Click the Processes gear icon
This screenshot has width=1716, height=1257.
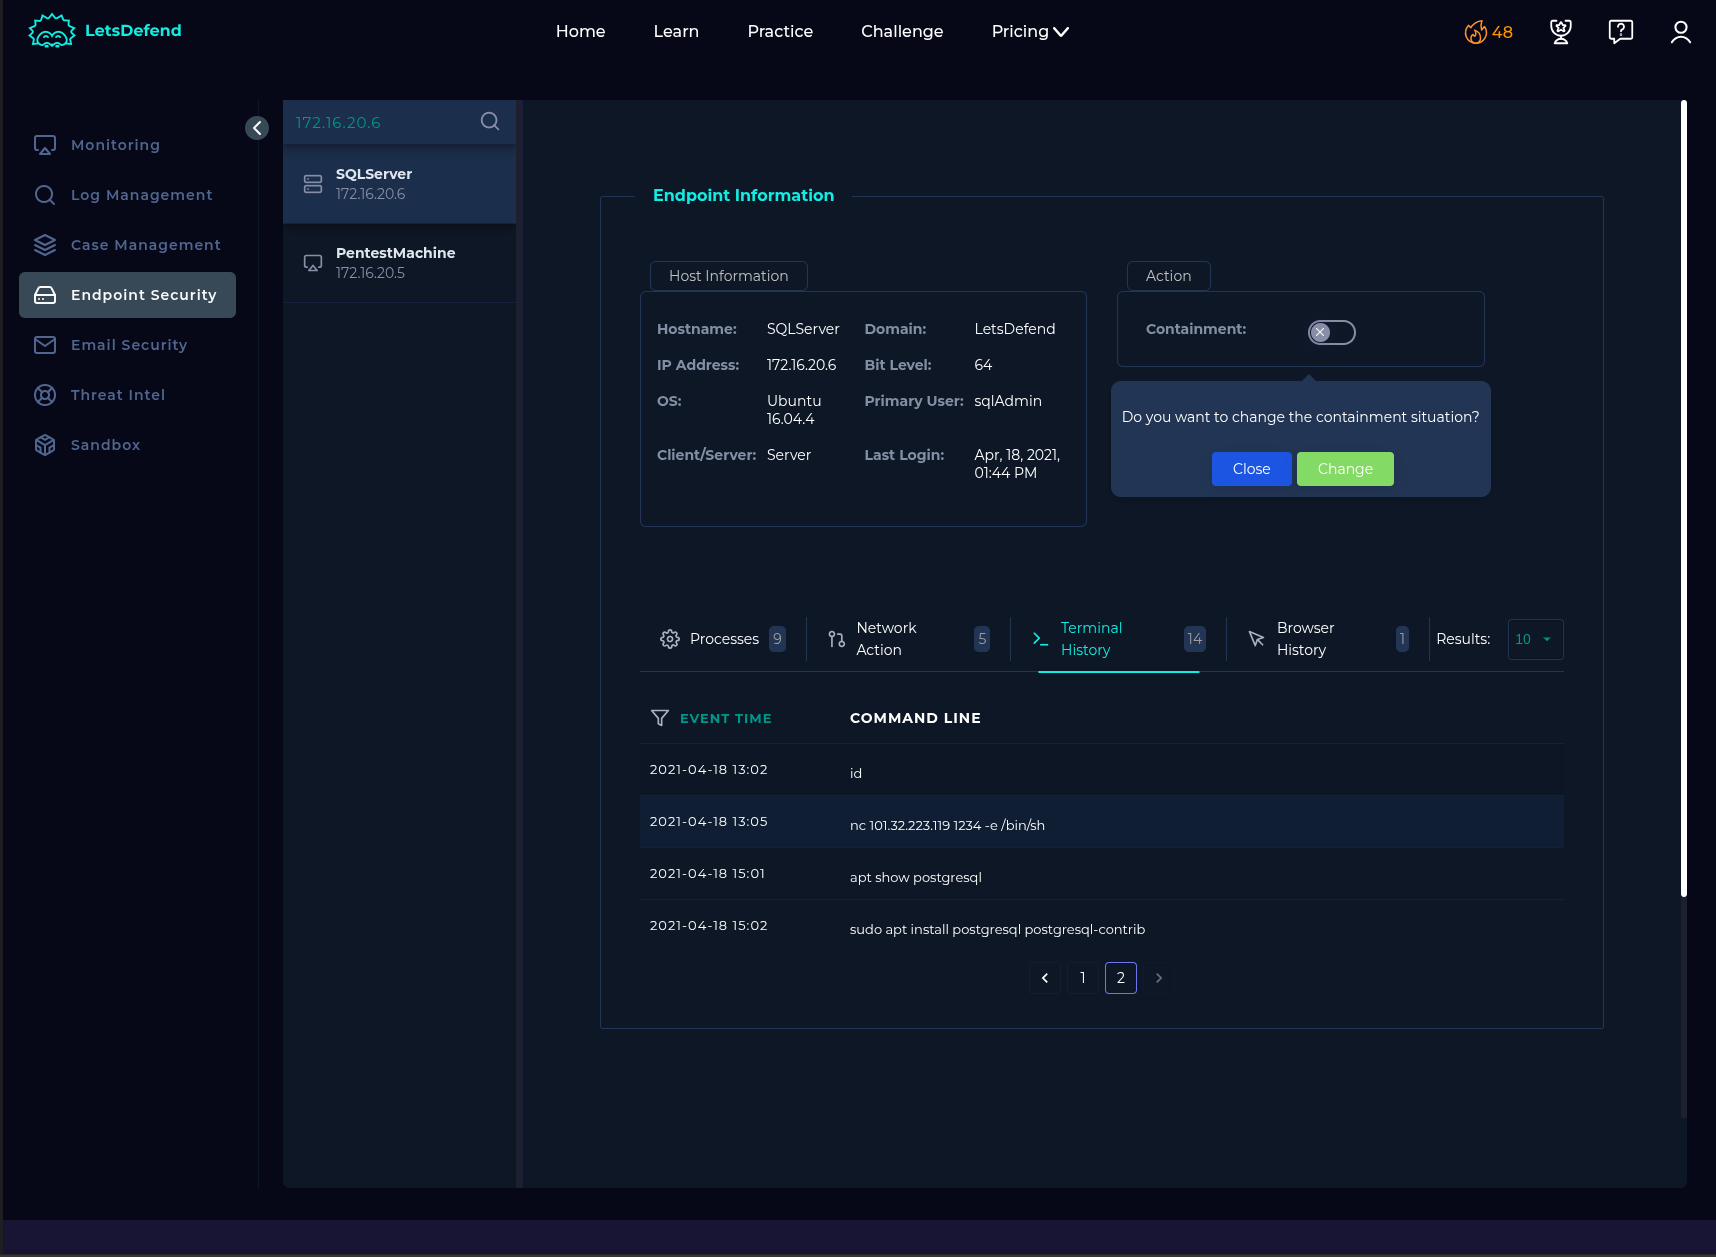coord(670,639)
